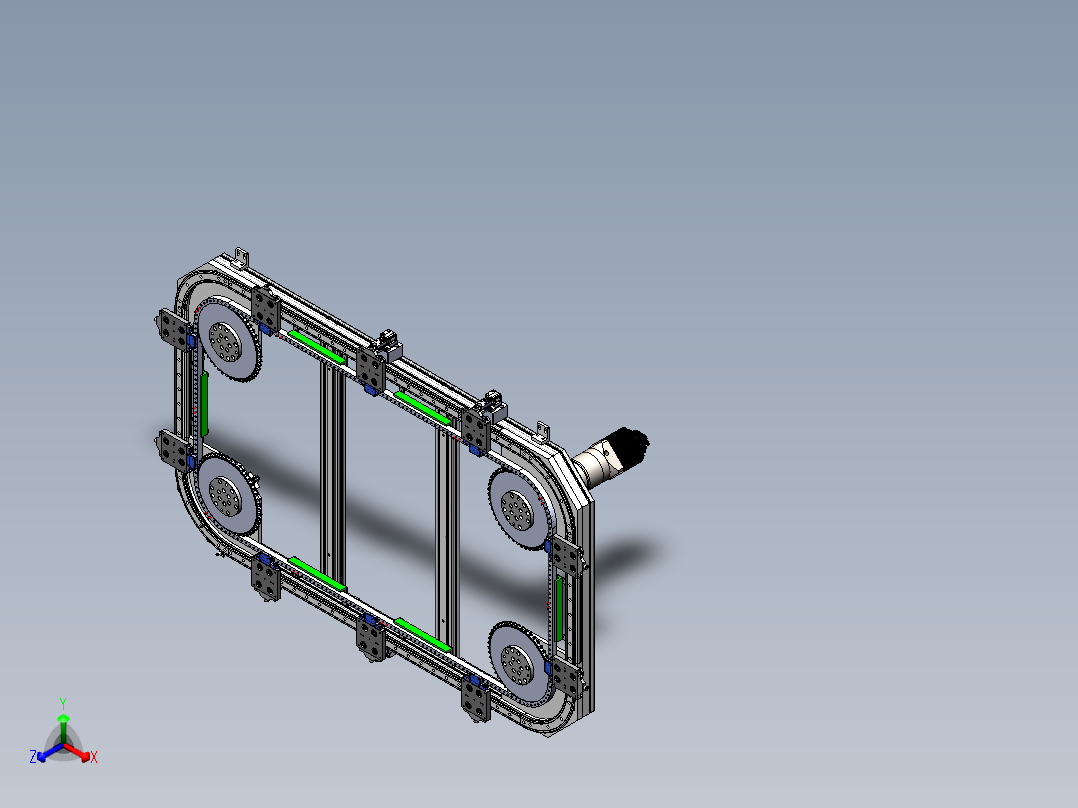Image resolution: width=1078 pixels, height=808 pixels.
Task: Select the right vertical aluminum crossbar
Action: click(x=447, y=536)
